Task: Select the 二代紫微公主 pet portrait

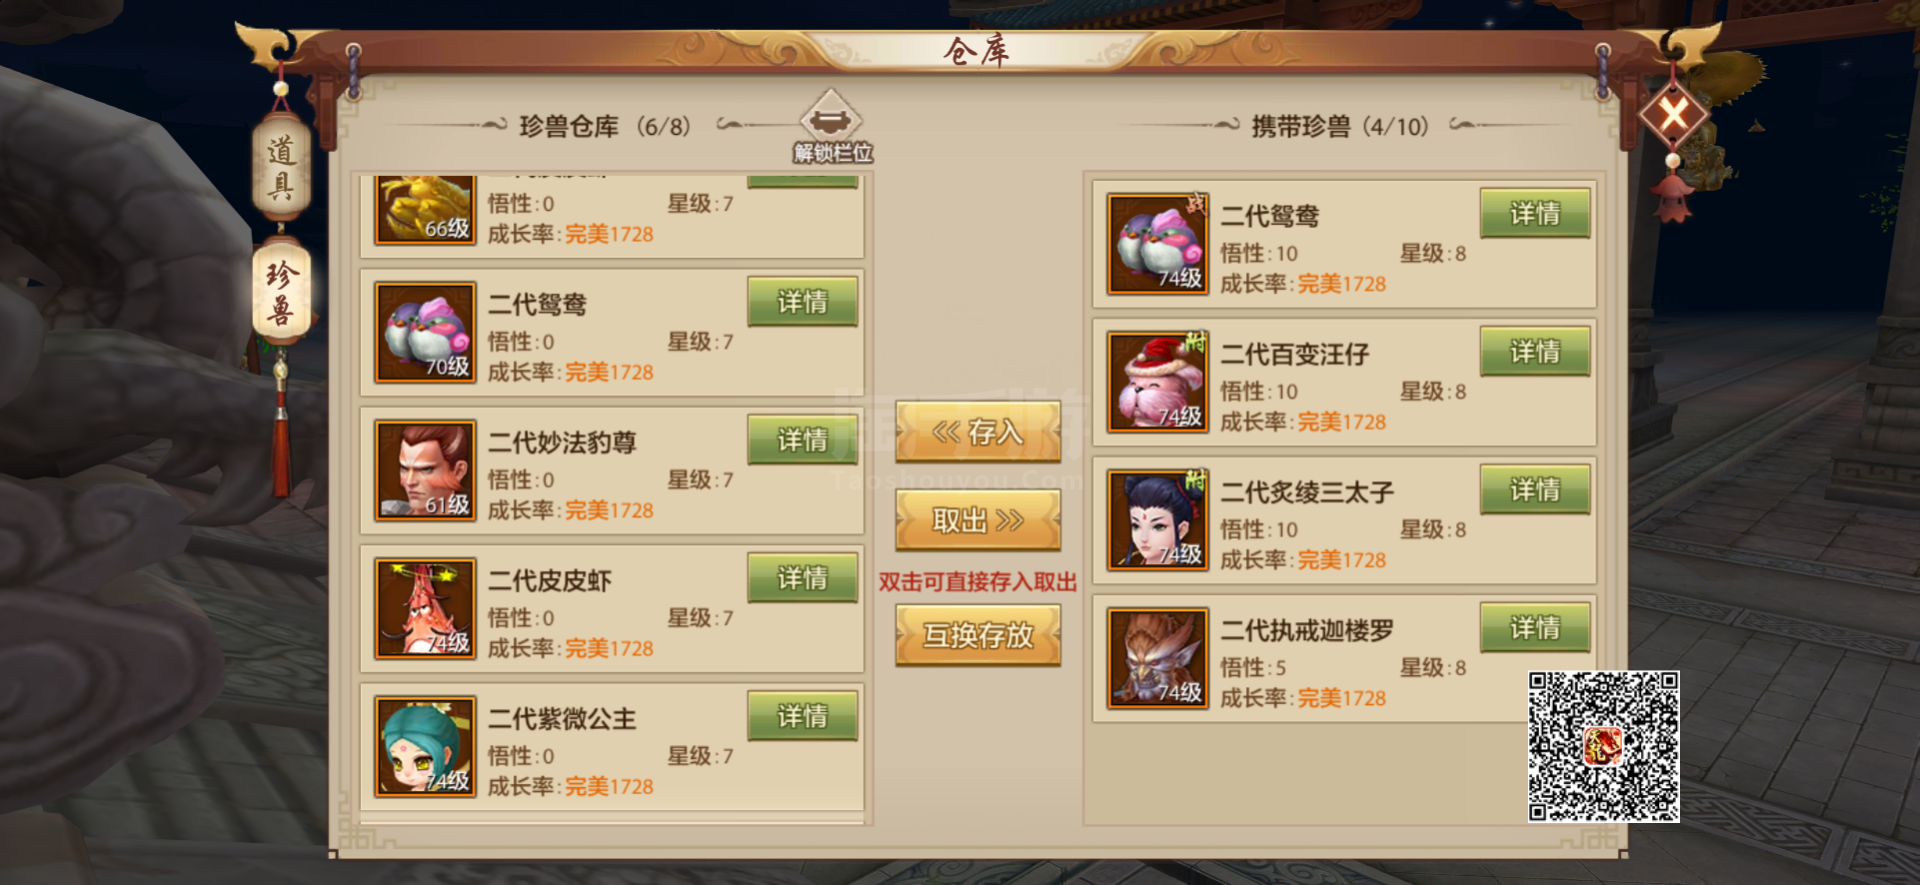Action: (x=425, y=747)
